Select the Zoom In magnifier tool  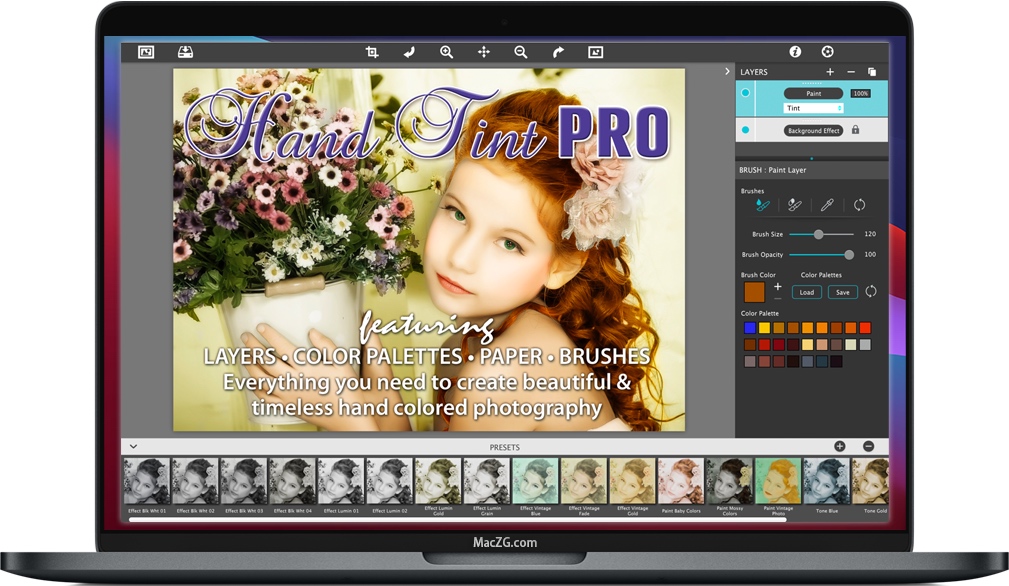(446, 51)
